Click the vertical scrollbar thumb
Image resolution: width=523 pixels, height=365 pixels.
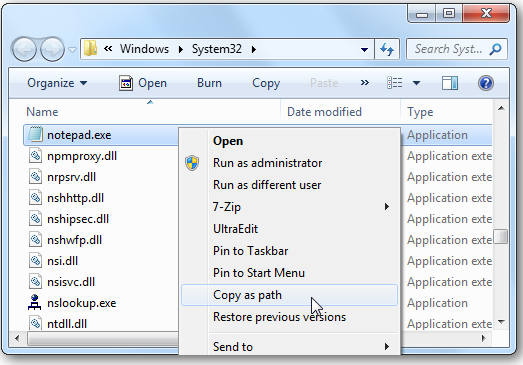[x=501, y=236]
